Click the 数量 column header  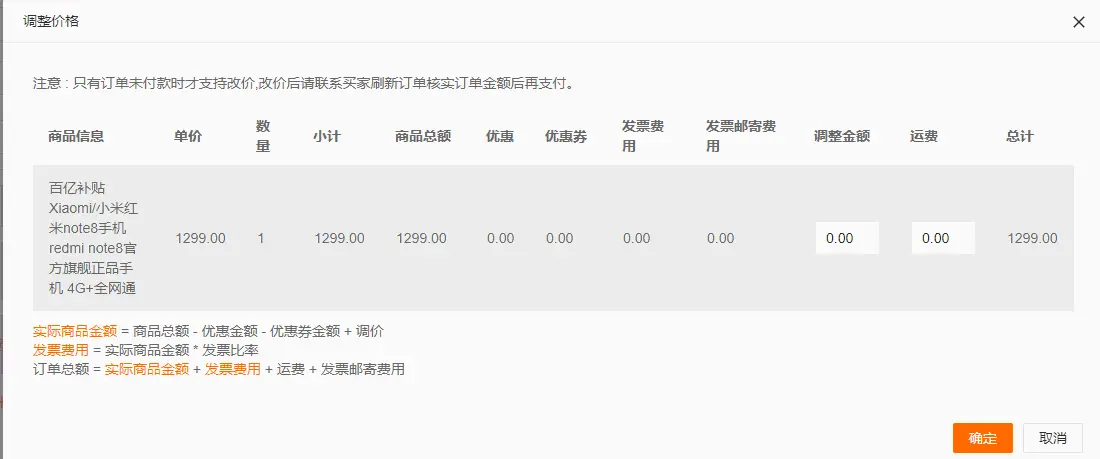pos(263,136)
